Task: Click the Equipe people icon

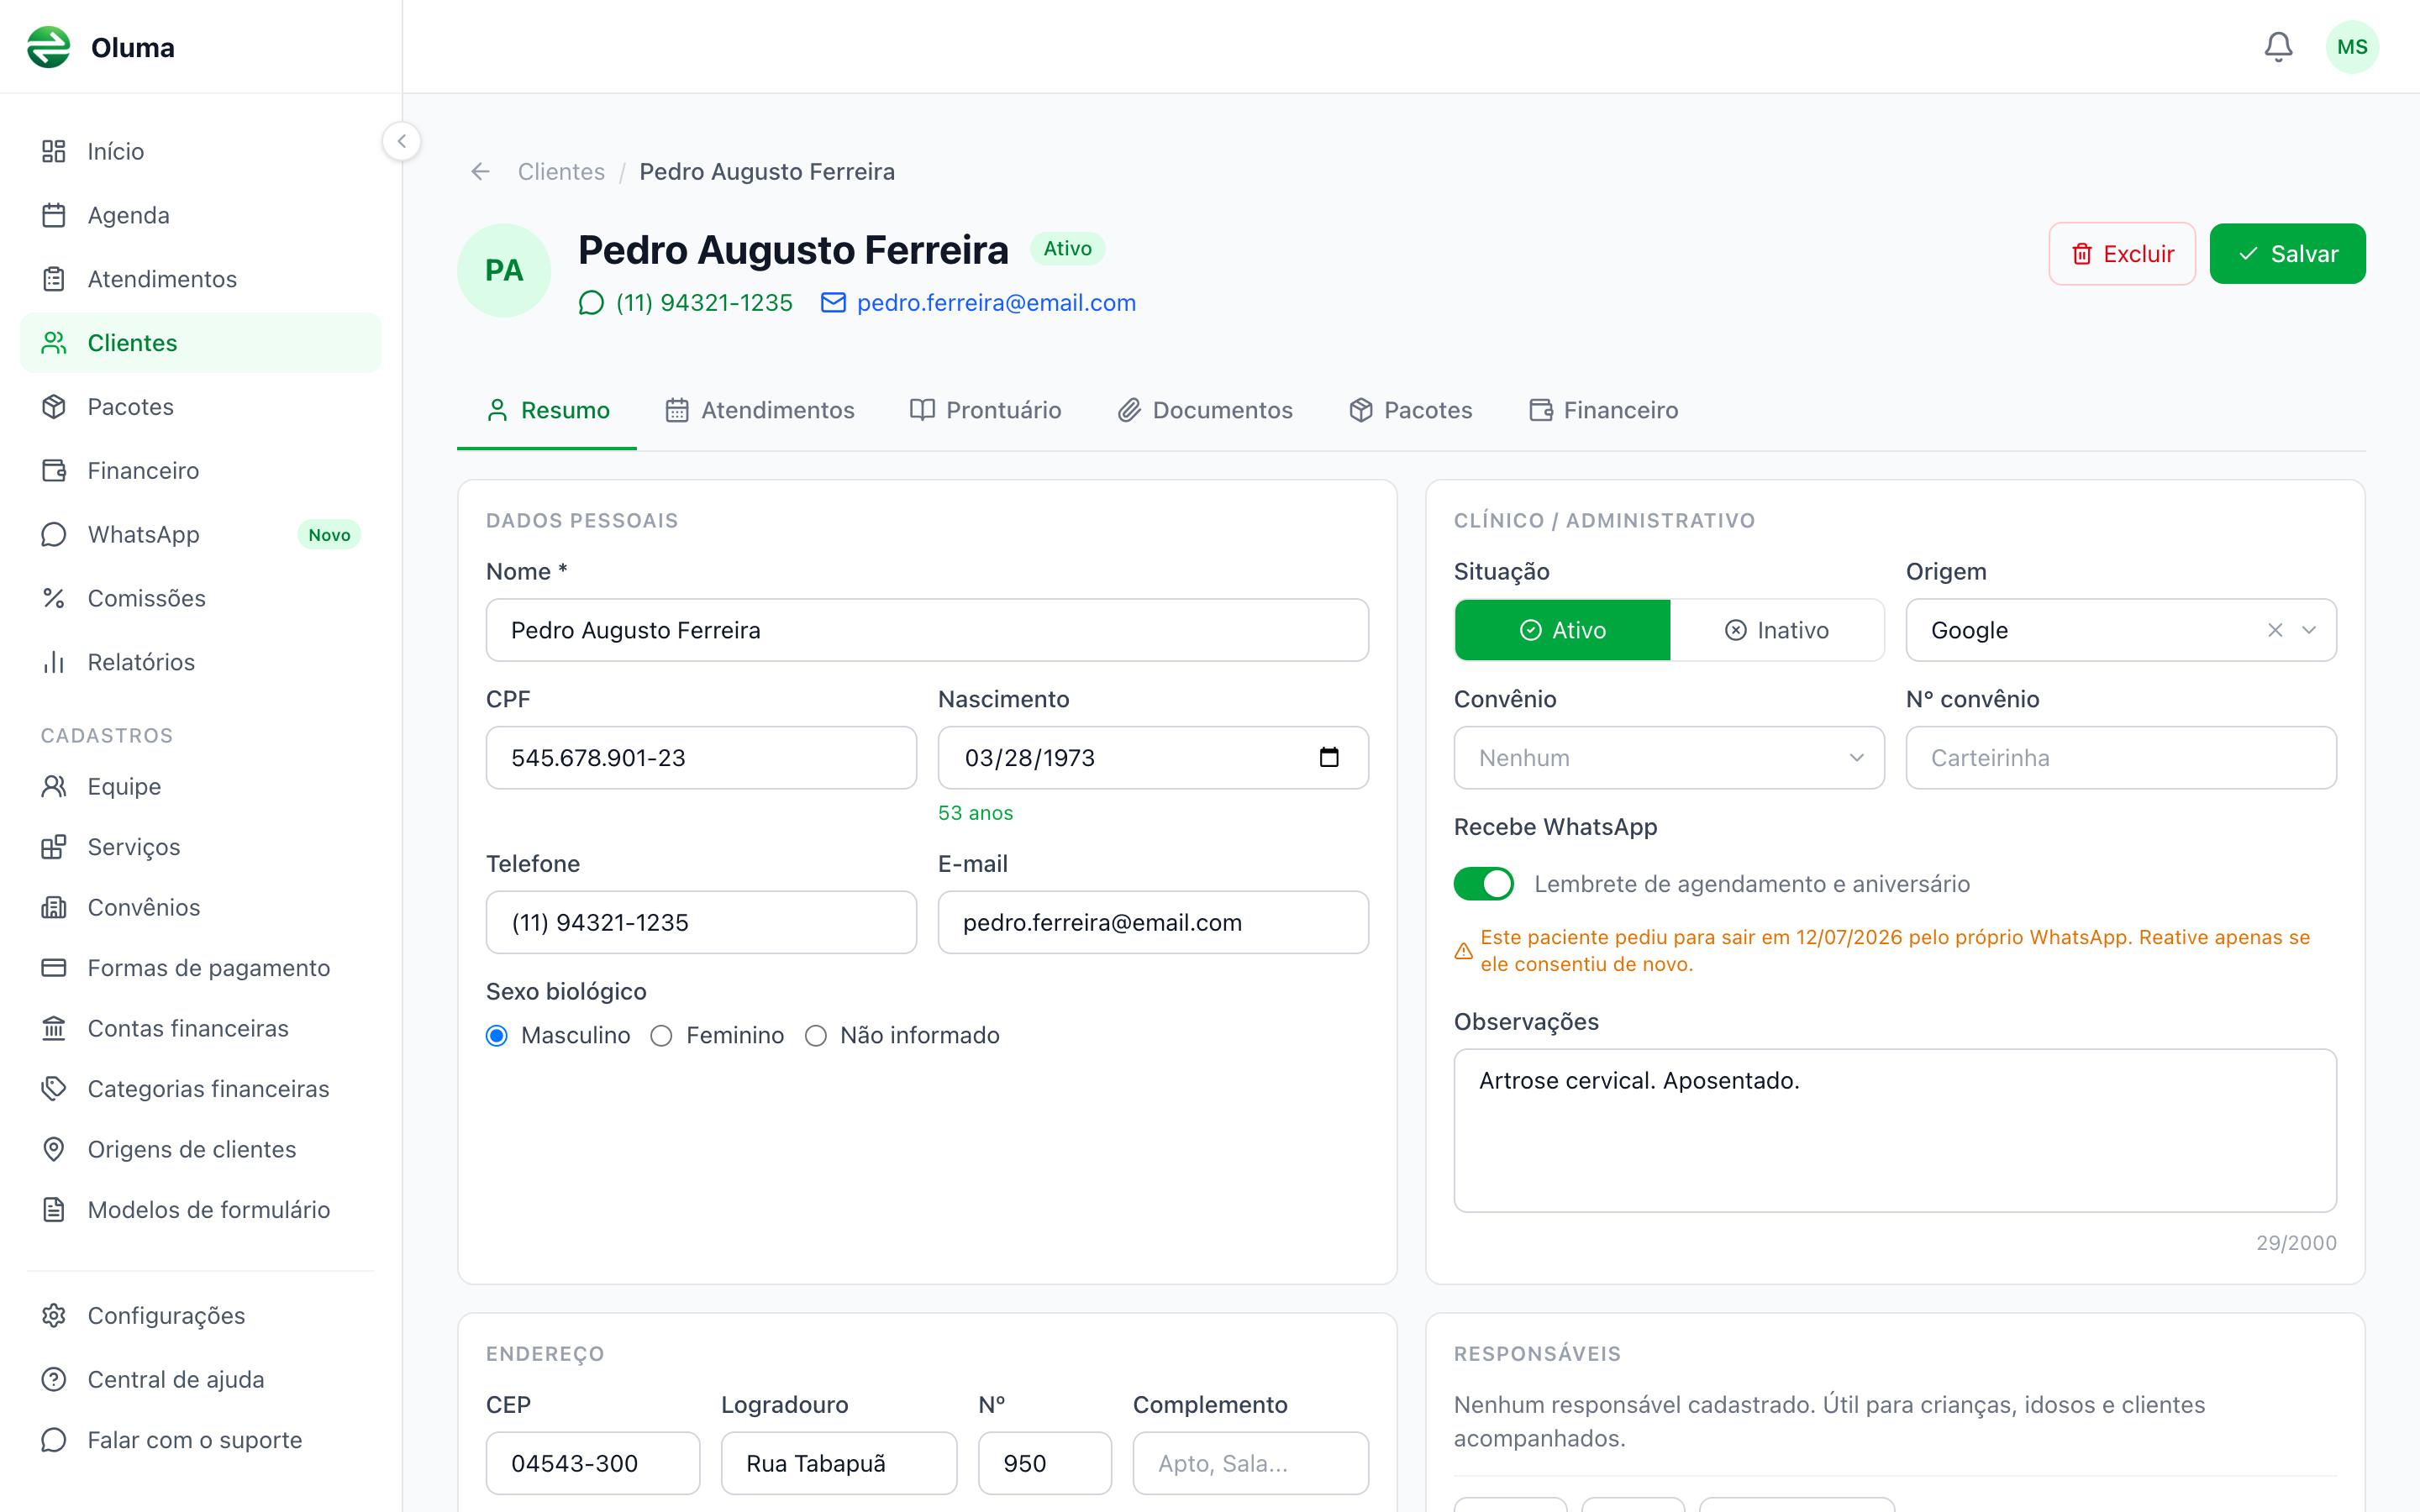Action: [54, 787]
